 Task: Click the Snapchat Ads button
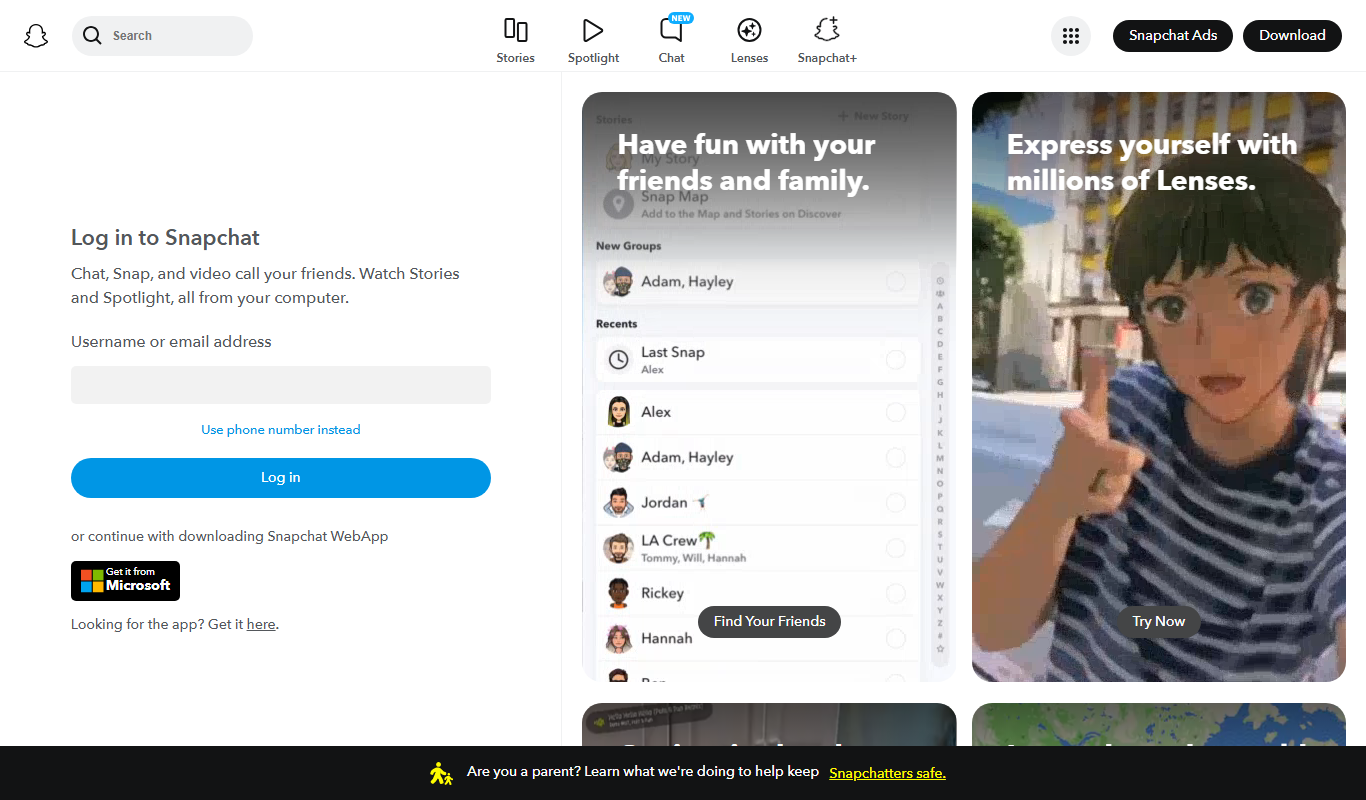click(1173, 36)
